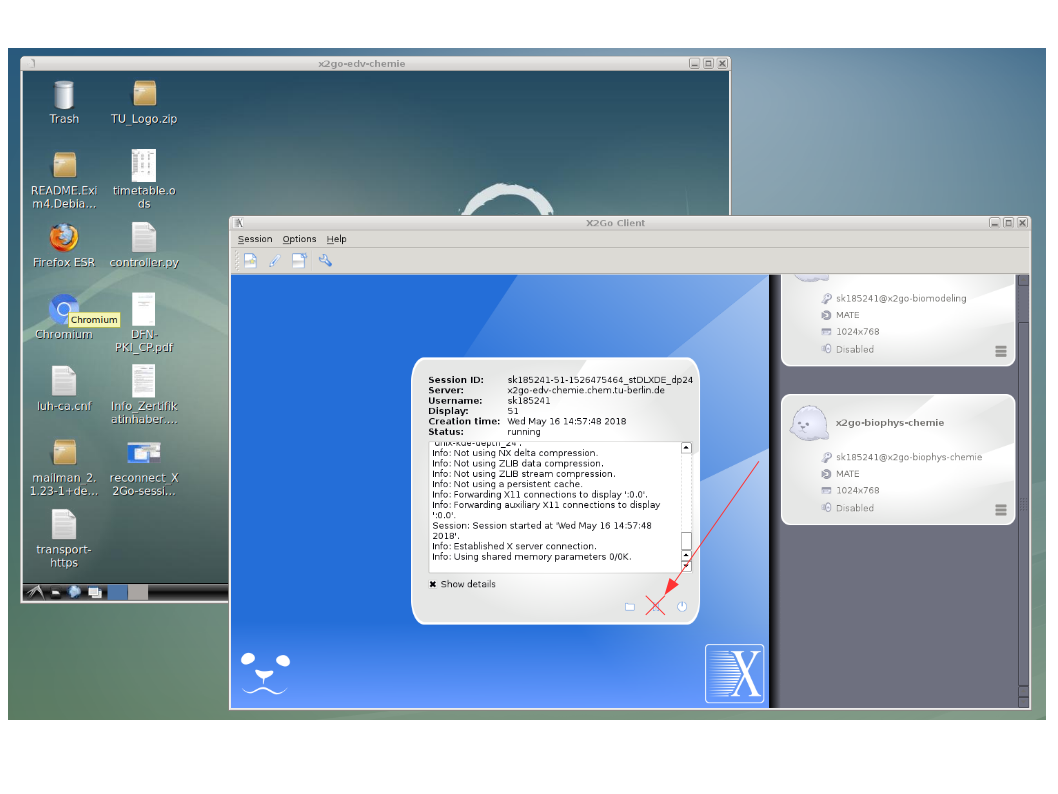Open the Session menu
Image resolution: width=1058 pixels, height=794 pixels.
pos(255,239)
